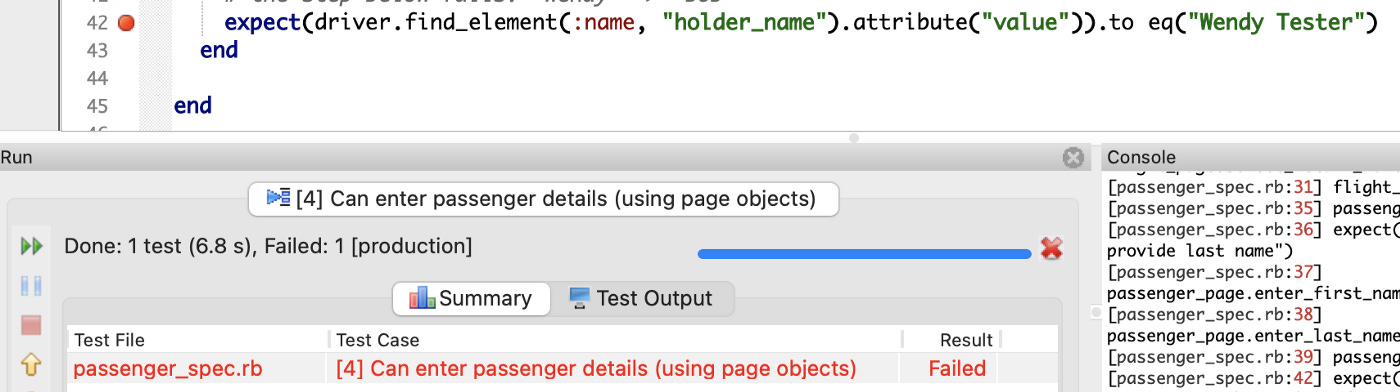This screenshot has height=392, width=1400.
Task: Click line number 45 in the gutter
Action: (97, 106)
